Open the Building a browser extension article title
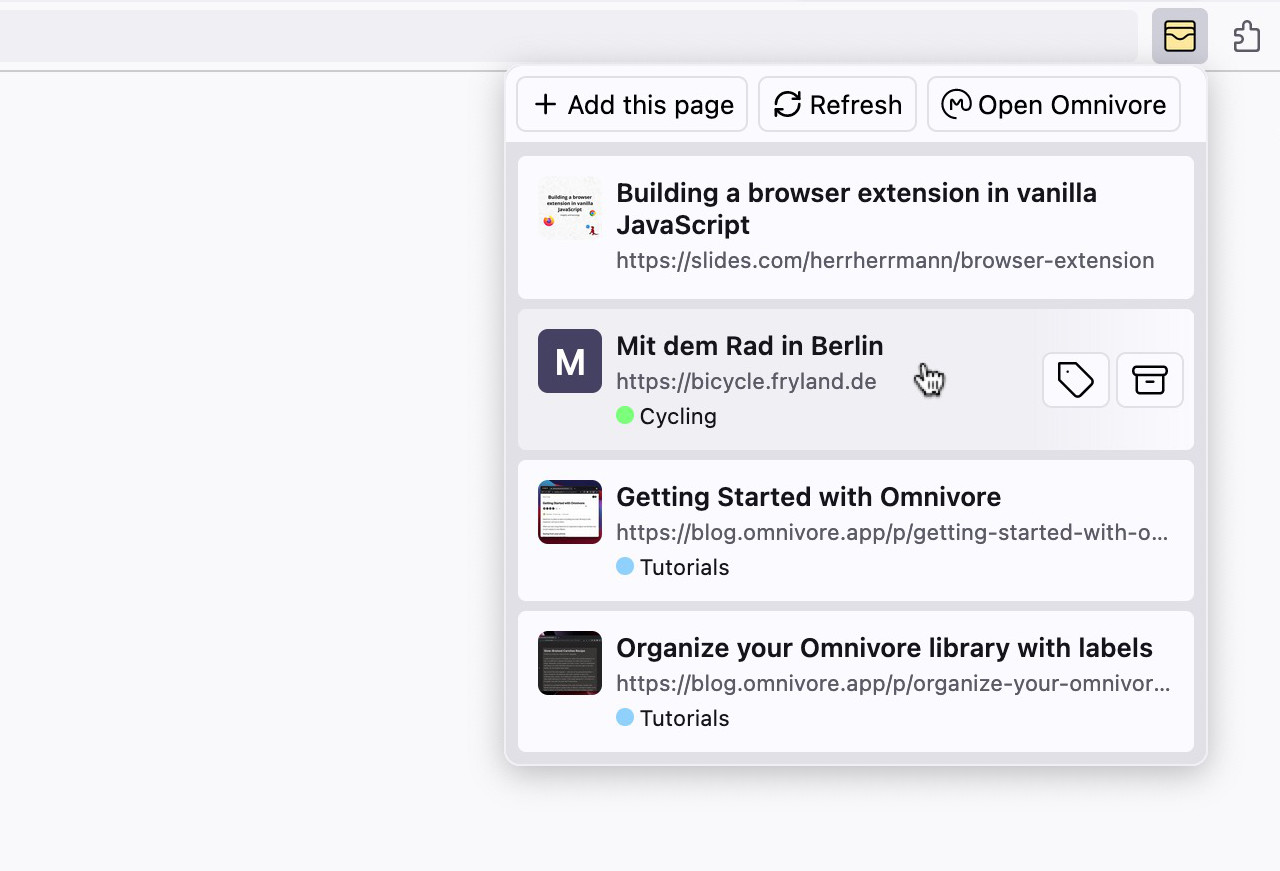 click(856, 209)
